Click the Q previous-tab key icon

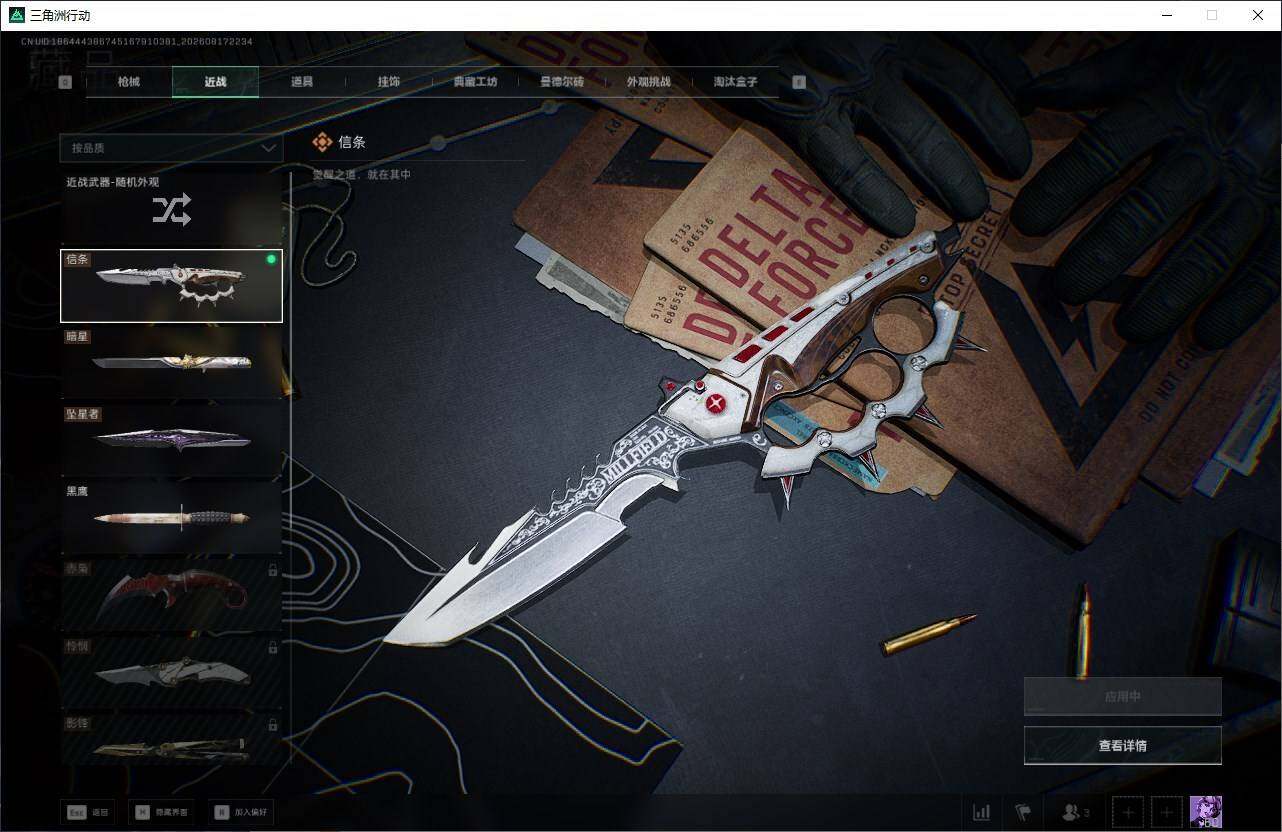65,82
